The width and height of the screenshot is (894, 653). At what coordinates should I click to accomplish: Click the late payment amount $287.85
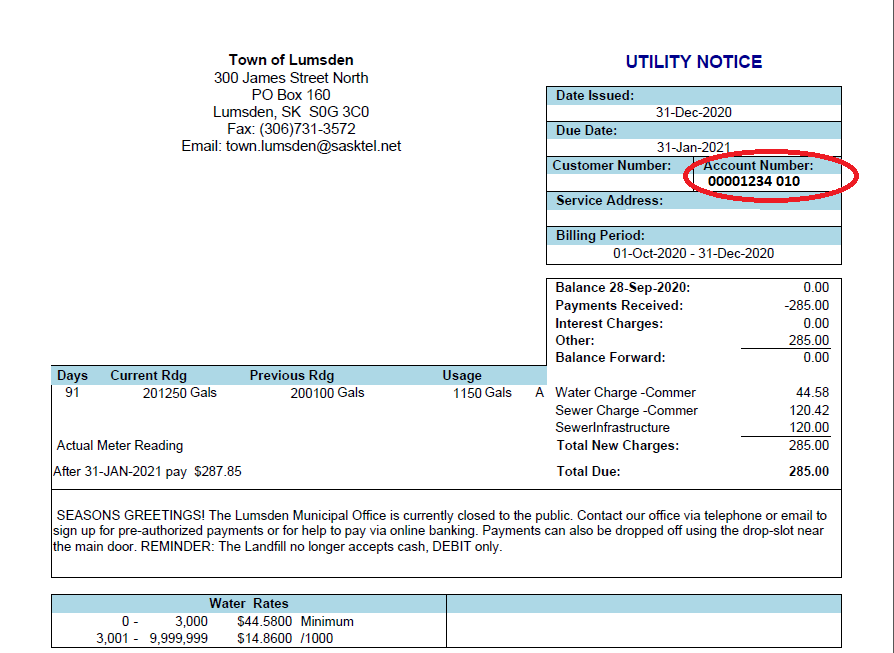pos(217,471)
